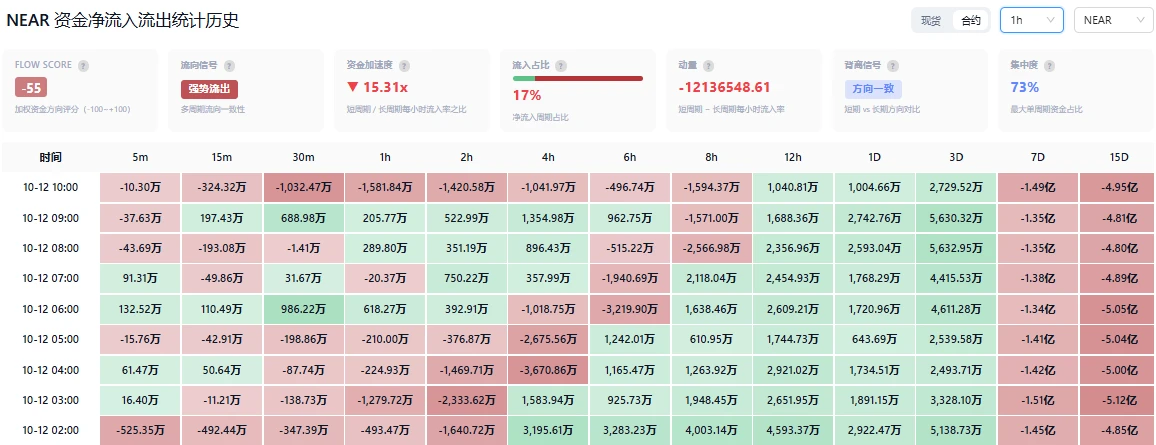Select the 10-12 10:00 time row label
This screenshot has width=1156, height=445.
pyautogui.click(x=50, y=187)
